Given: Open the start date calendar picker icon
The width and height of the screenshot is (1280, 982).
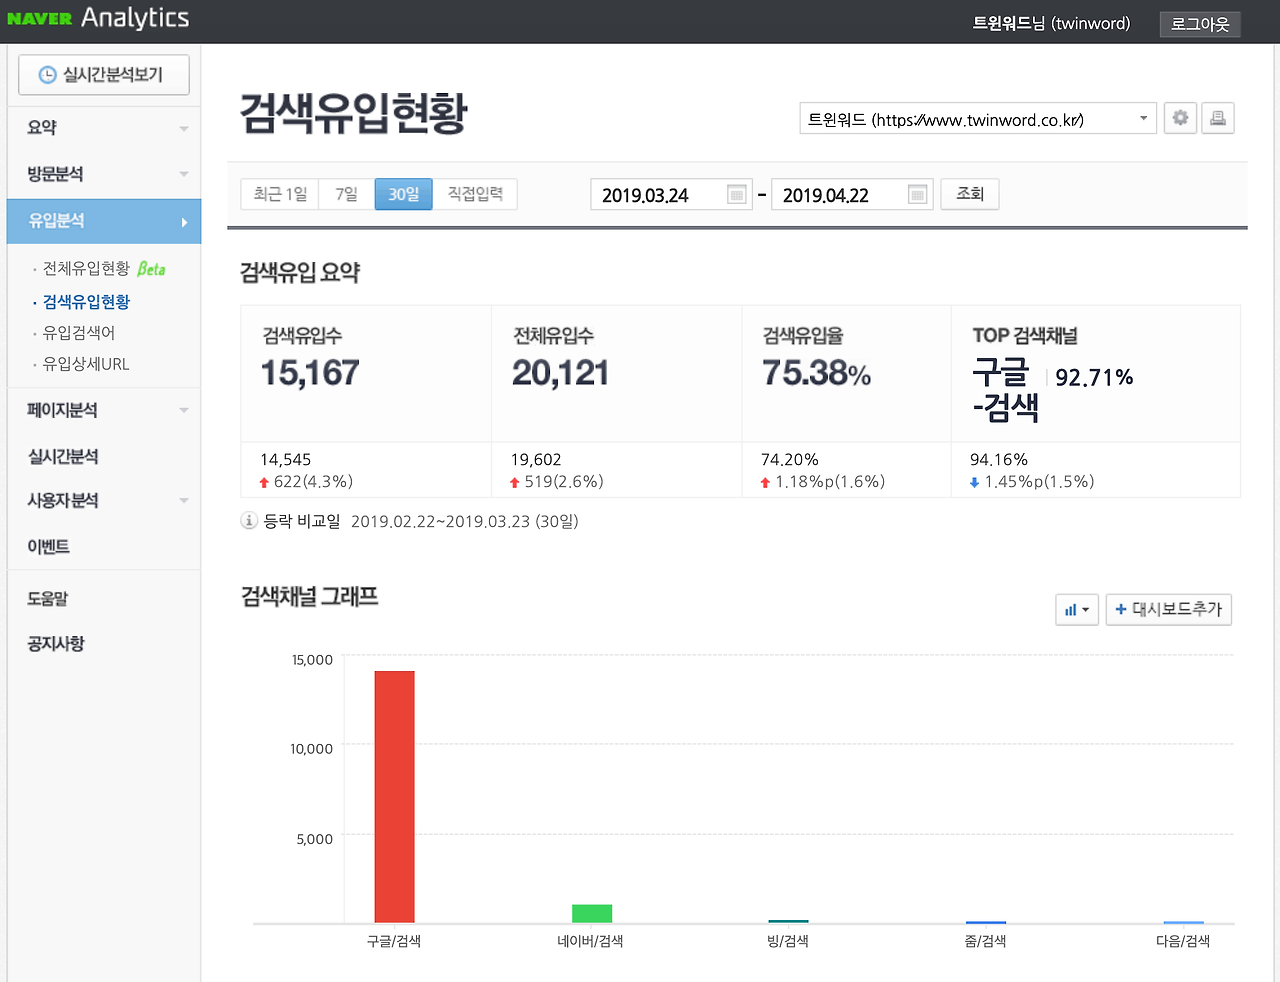Looking at the screenshot, I should pyautogui.click(x=737, y=194).
